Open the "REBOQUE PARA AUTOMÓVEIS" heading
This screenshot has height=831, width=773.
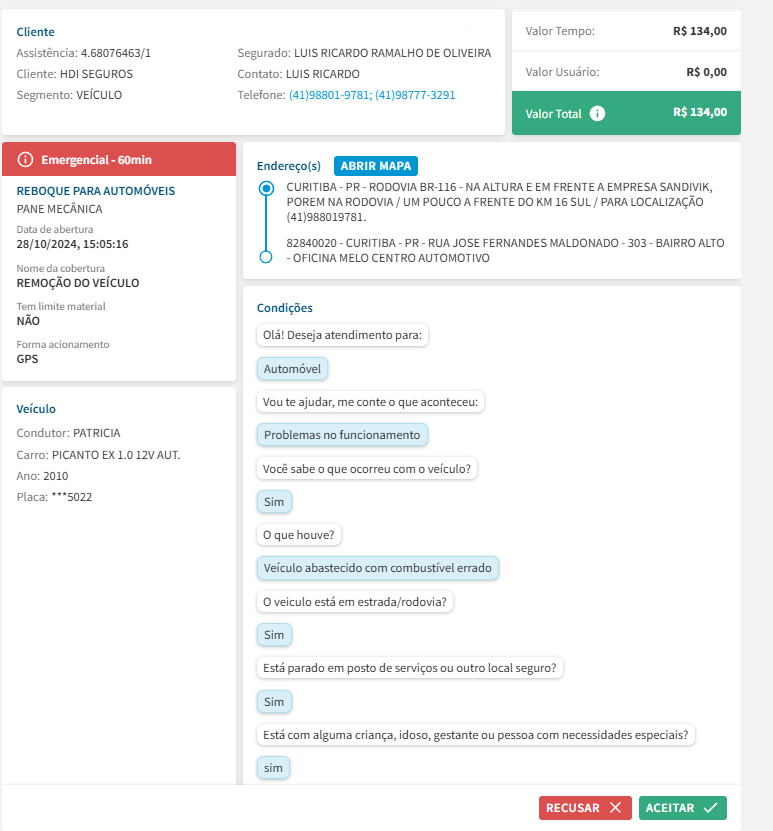coord(96,191)
